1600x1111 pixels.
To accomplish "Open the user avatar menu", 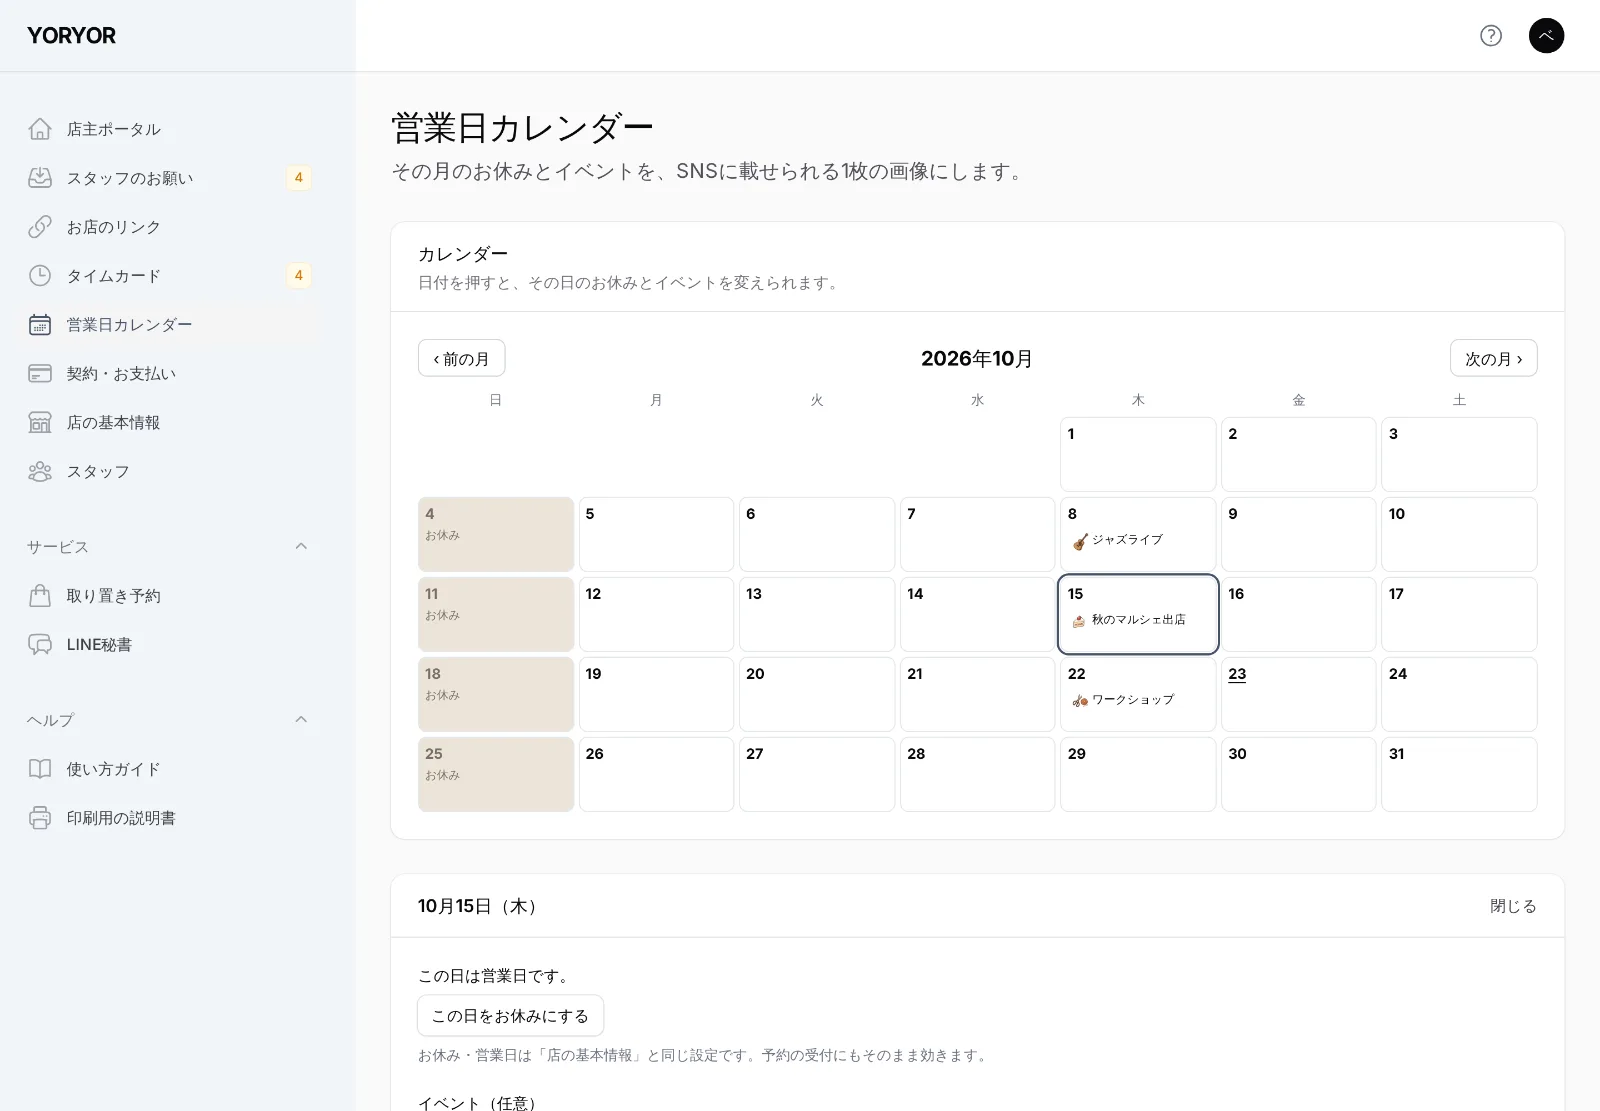I will 1546,36.
